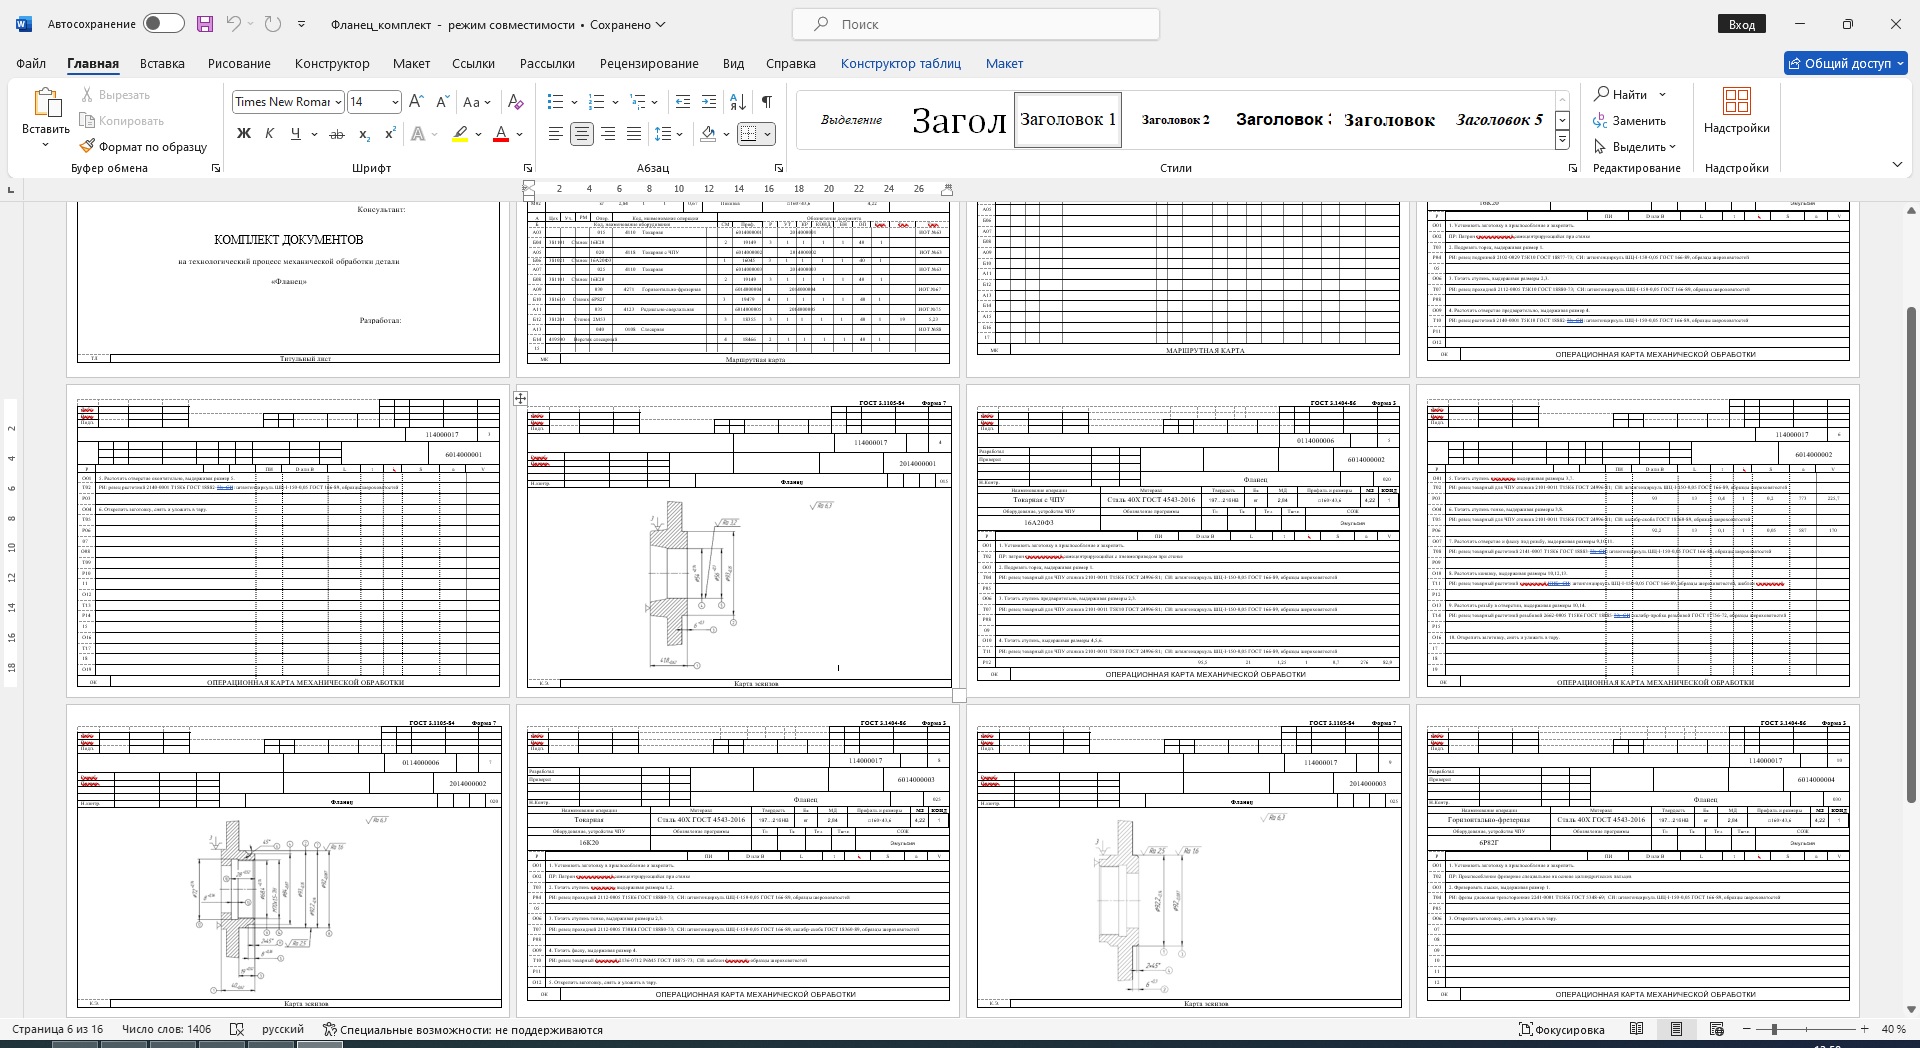Increase paragraph indent
Image resolution: width=1920 pixels, height=1048 pixels.
pyautogui.click(x=709, y=102)
